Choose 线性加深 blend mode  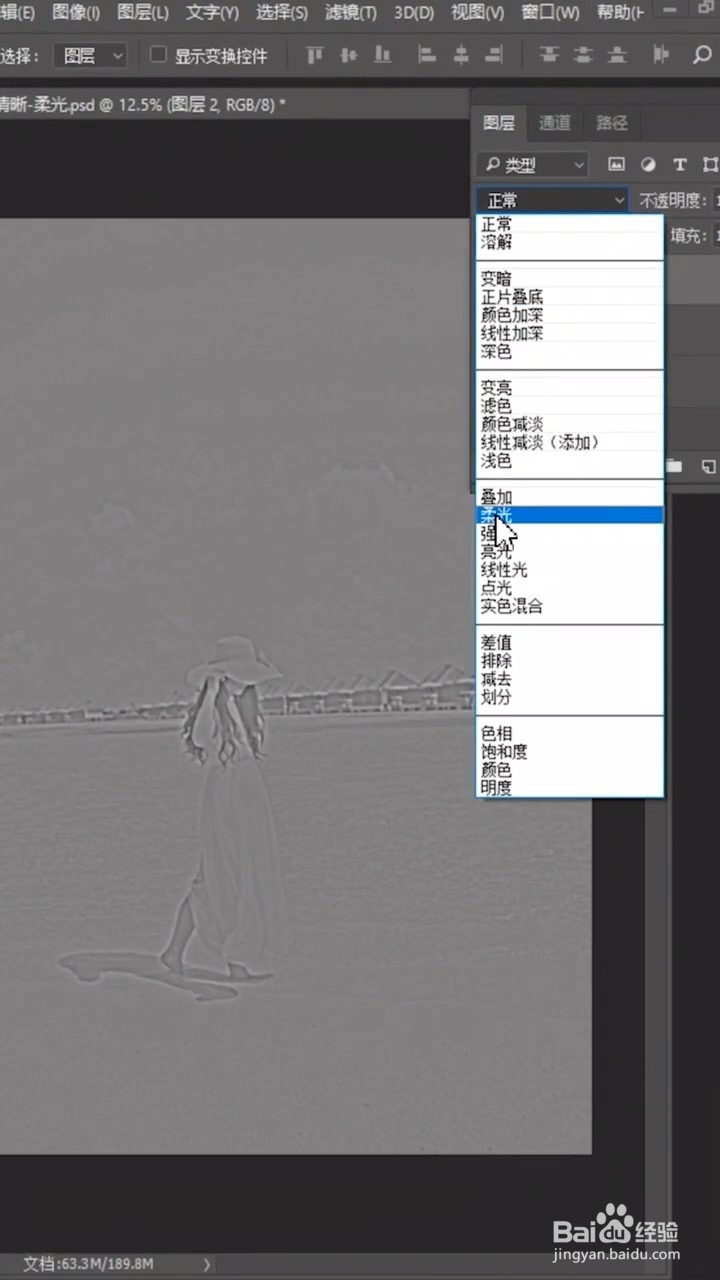[x=568, y=333]
